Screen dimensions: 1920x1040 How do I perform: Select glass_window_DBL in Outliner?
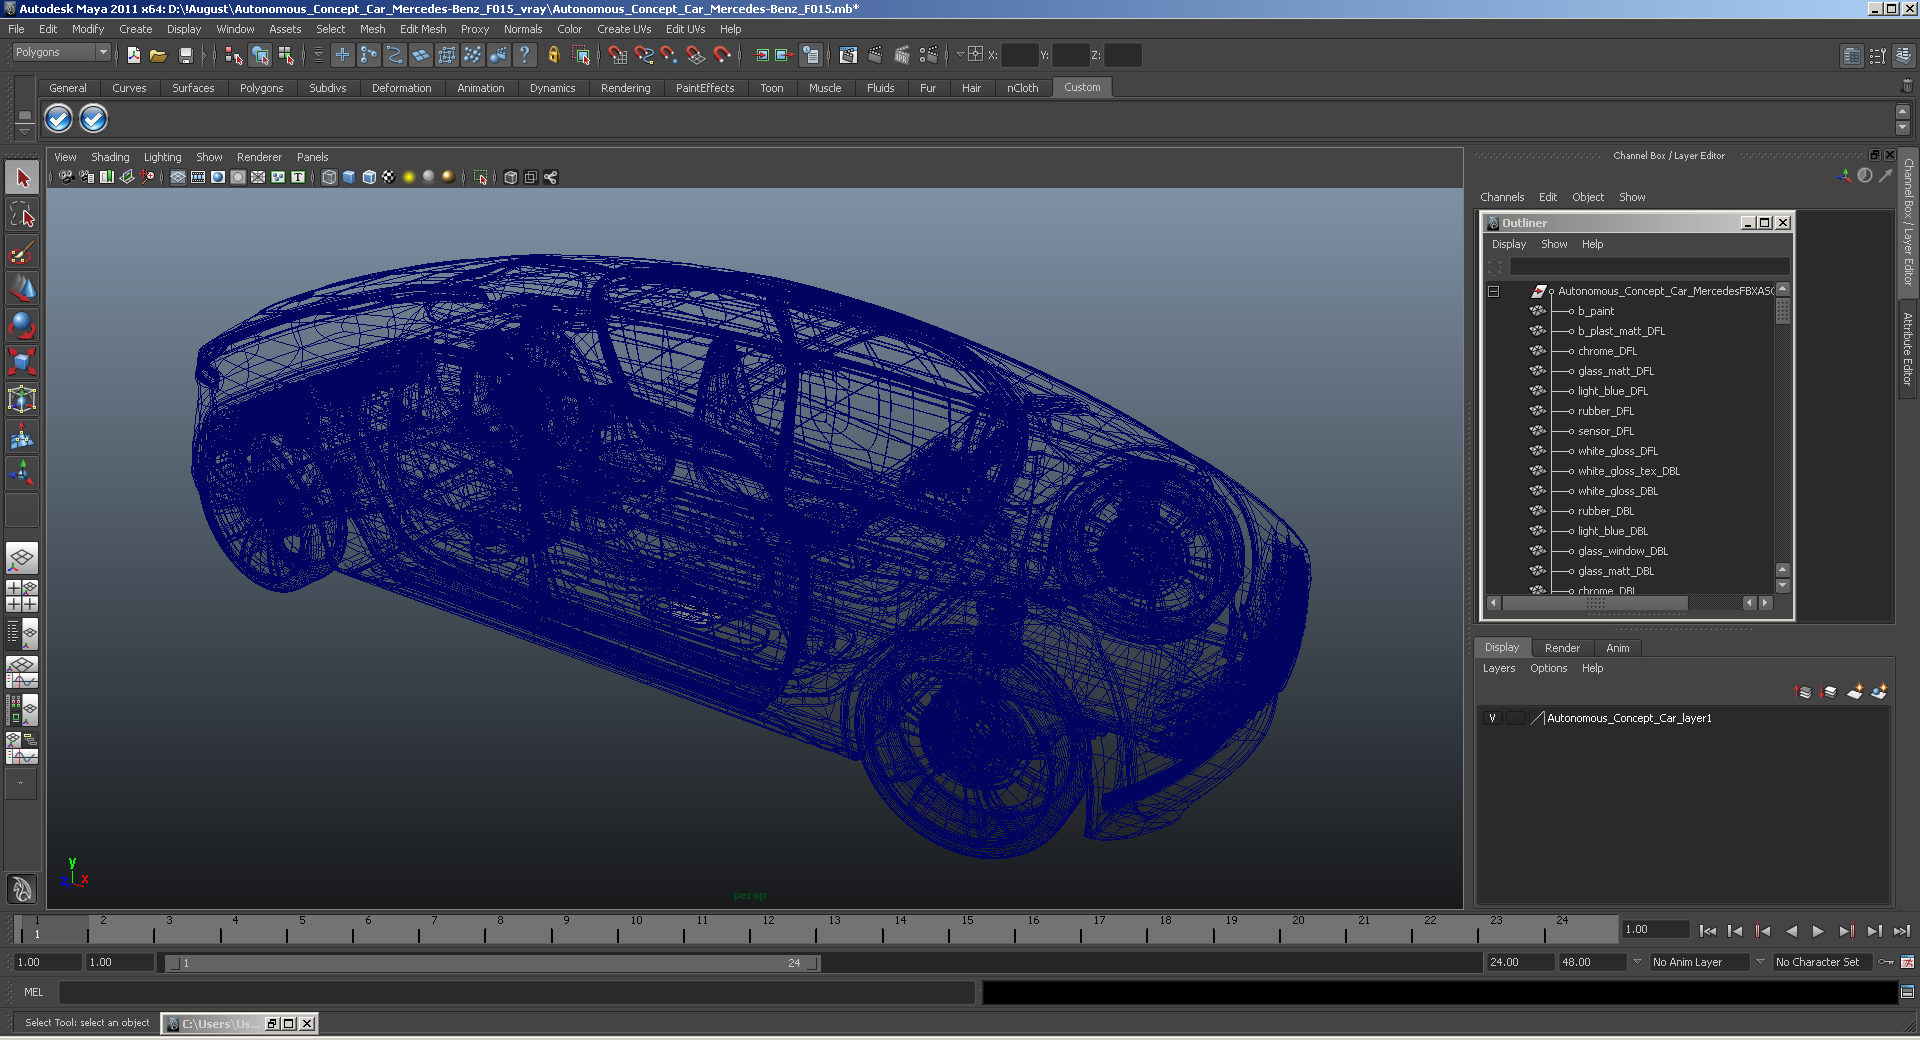[x=1622, y=551]
